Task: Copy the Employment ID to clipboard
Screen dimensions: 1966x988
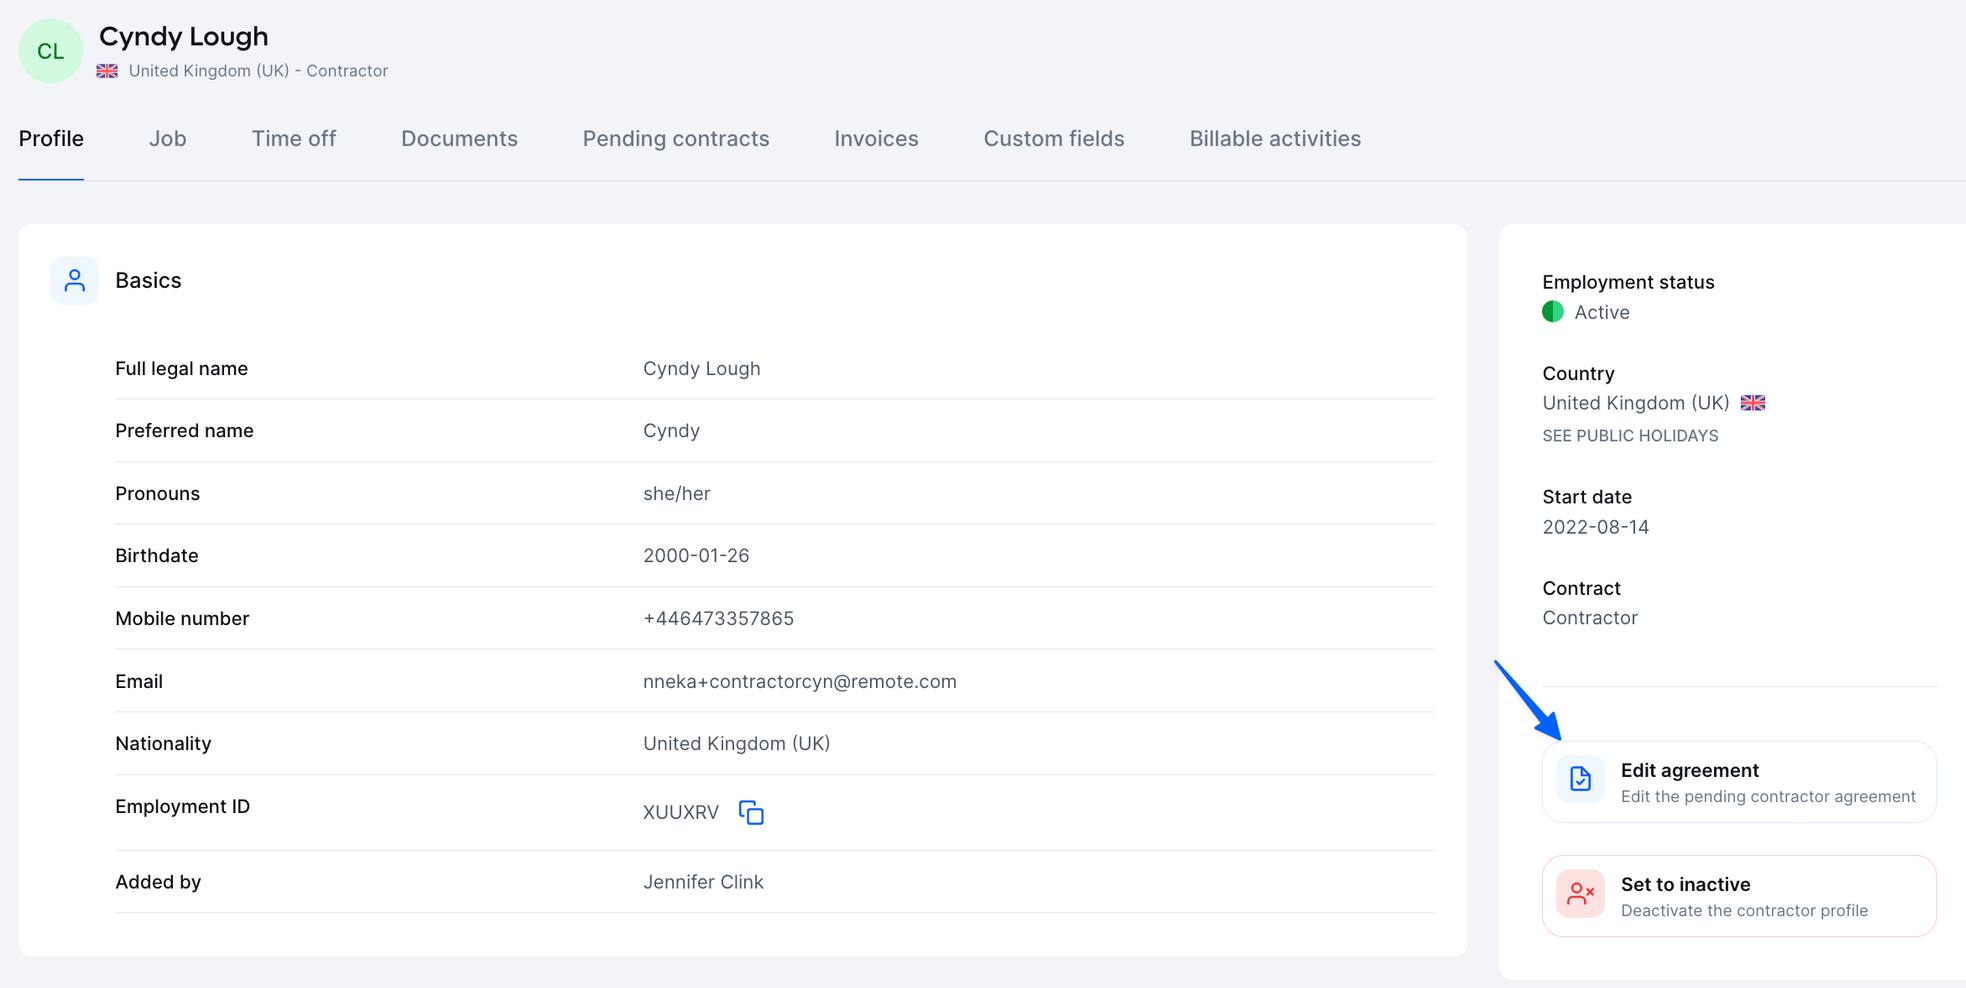Action: click(751, 812)
